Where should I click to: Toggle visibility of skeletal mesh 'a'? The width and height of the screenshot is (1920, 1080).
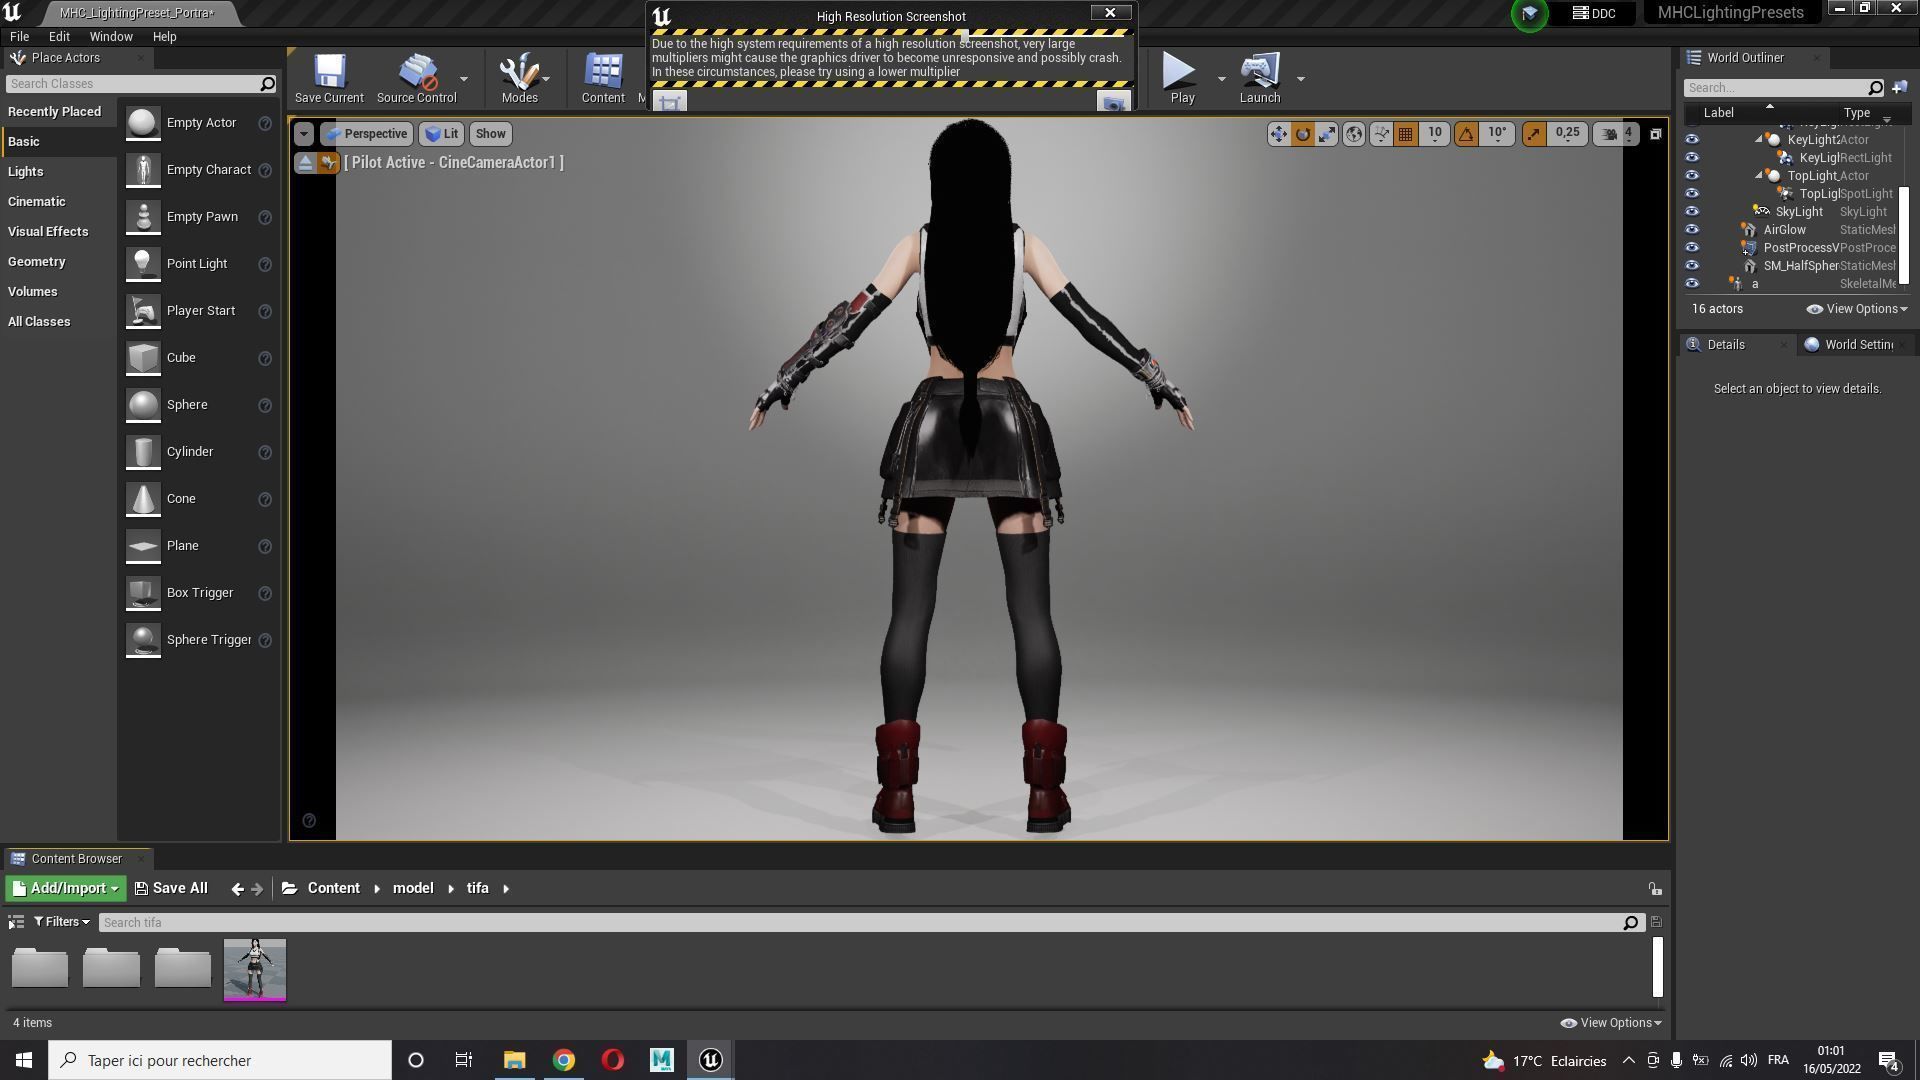click(x=1692, y=284)
